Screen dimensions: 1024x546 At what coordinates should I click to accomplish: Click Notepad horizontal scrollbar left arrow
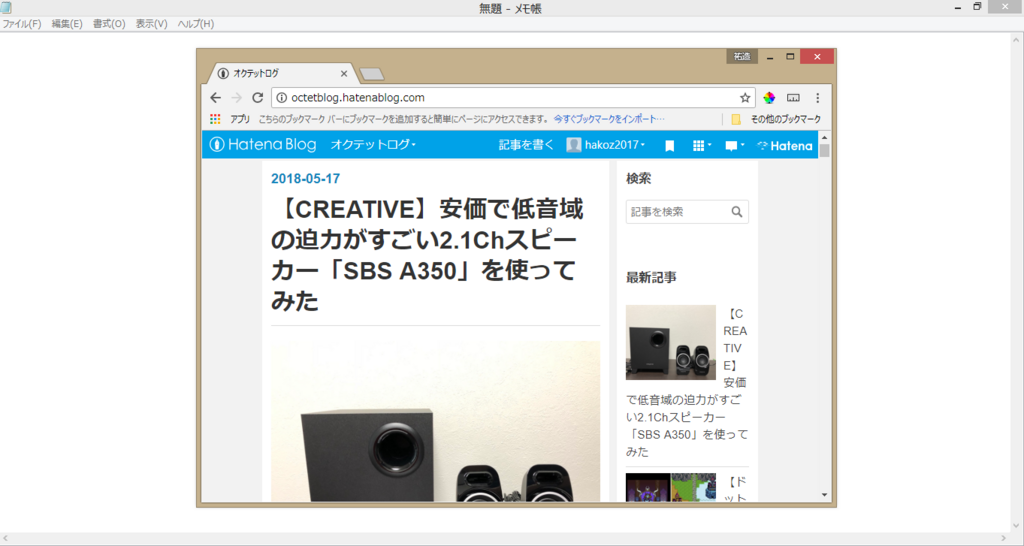[5, 539]
